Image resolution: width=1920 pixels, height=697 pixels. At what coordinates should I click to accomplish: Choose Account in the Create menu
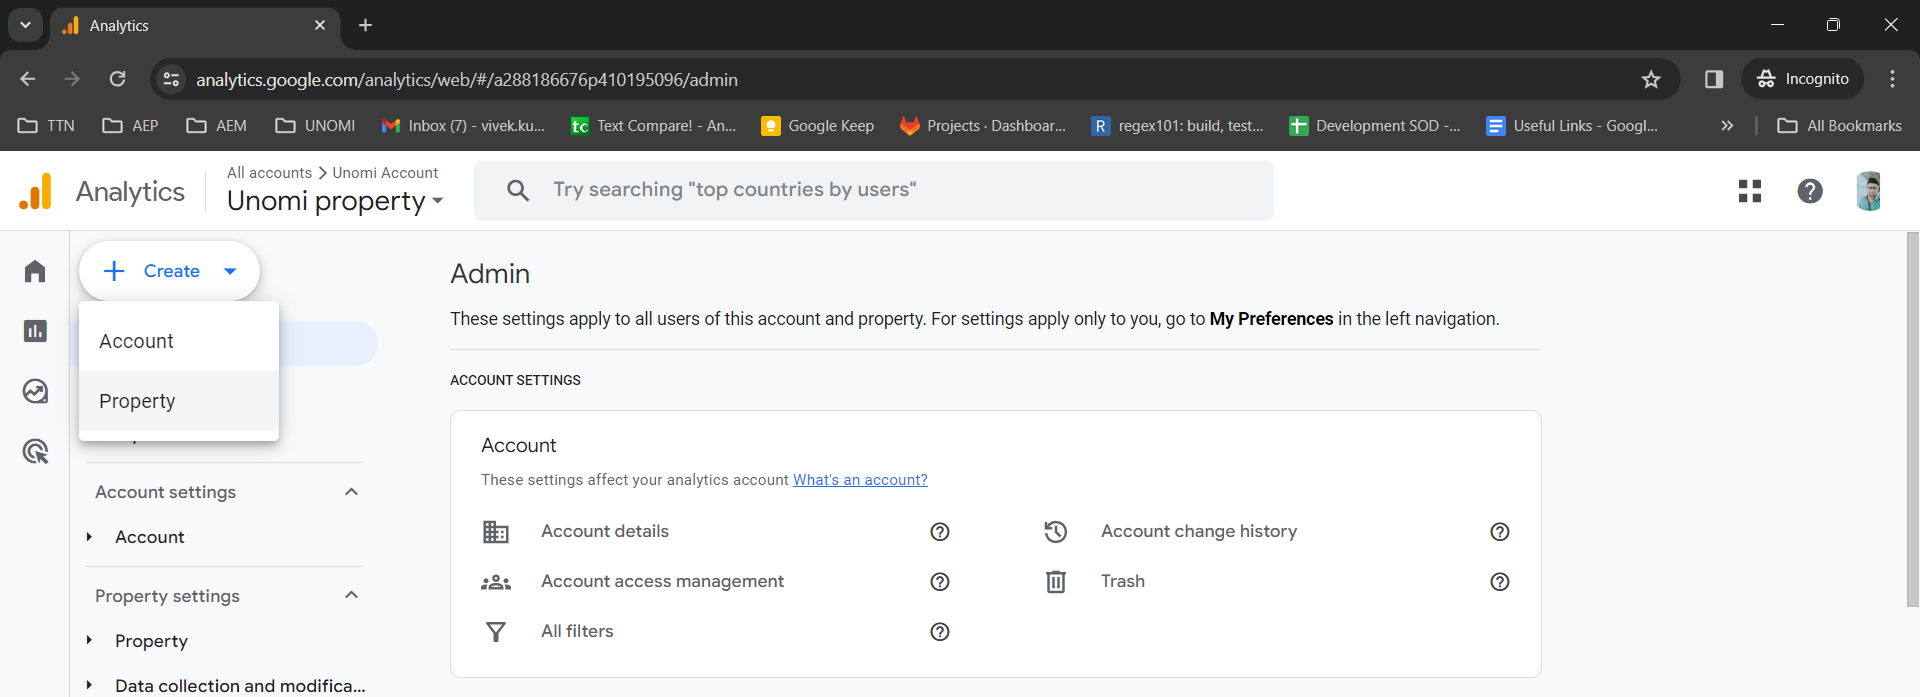pos(179,341)
